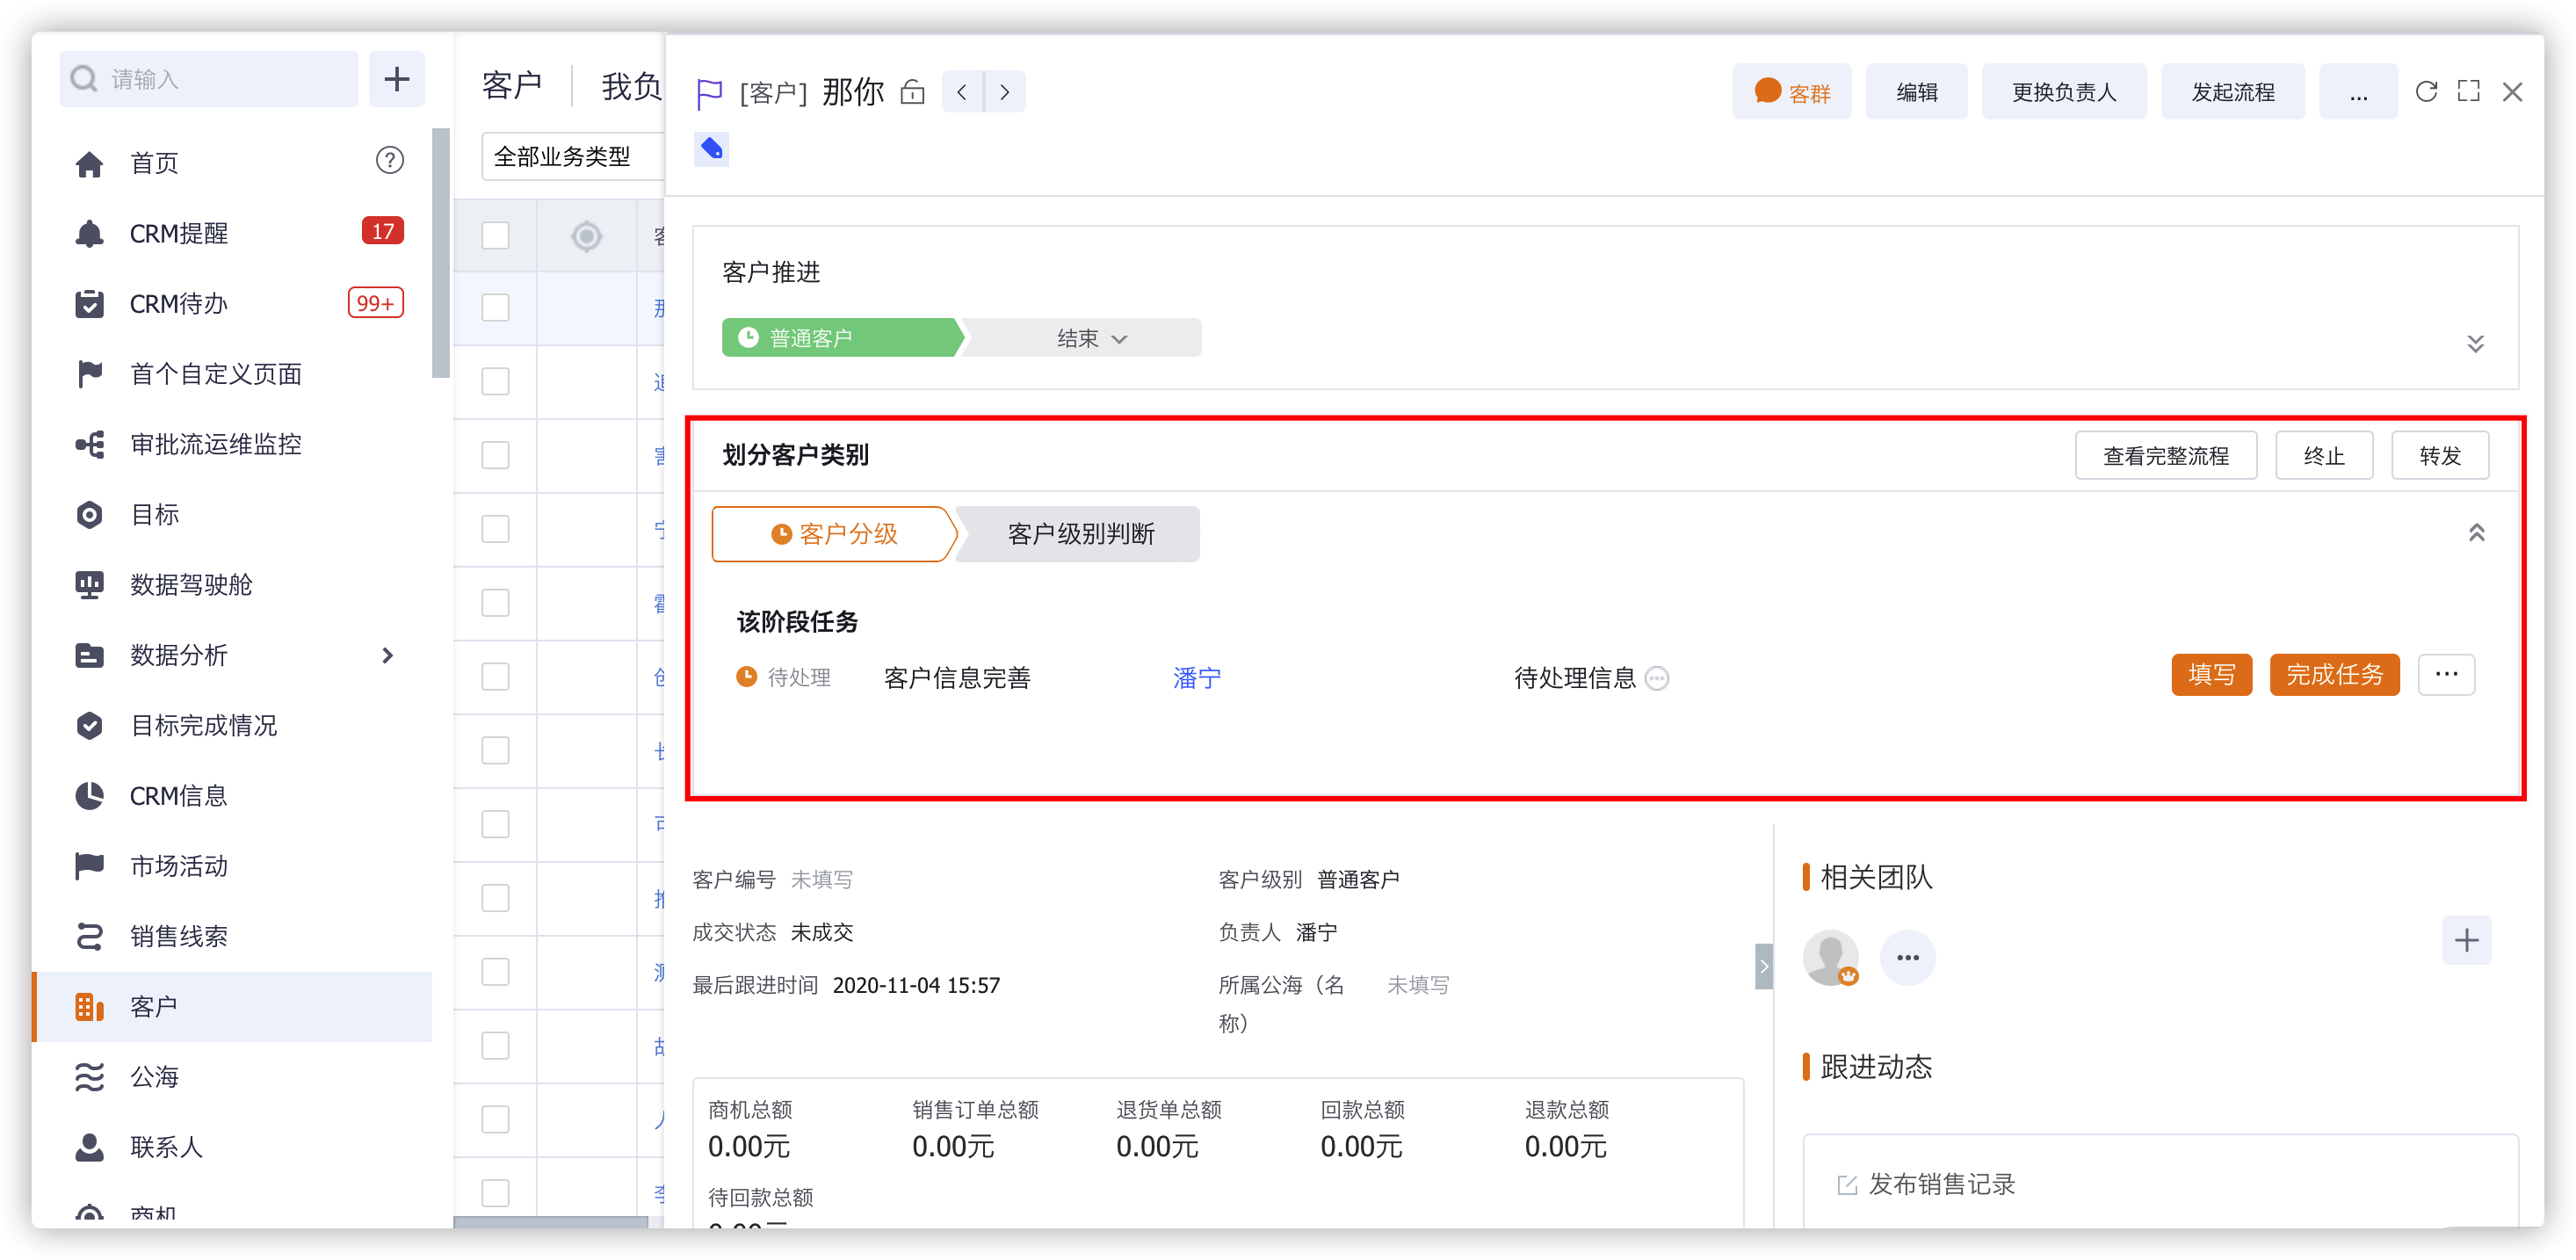This screenshot has height=1260, width=2576.
Task: Click the lock icon next to 那你
Action: (912, 92)
